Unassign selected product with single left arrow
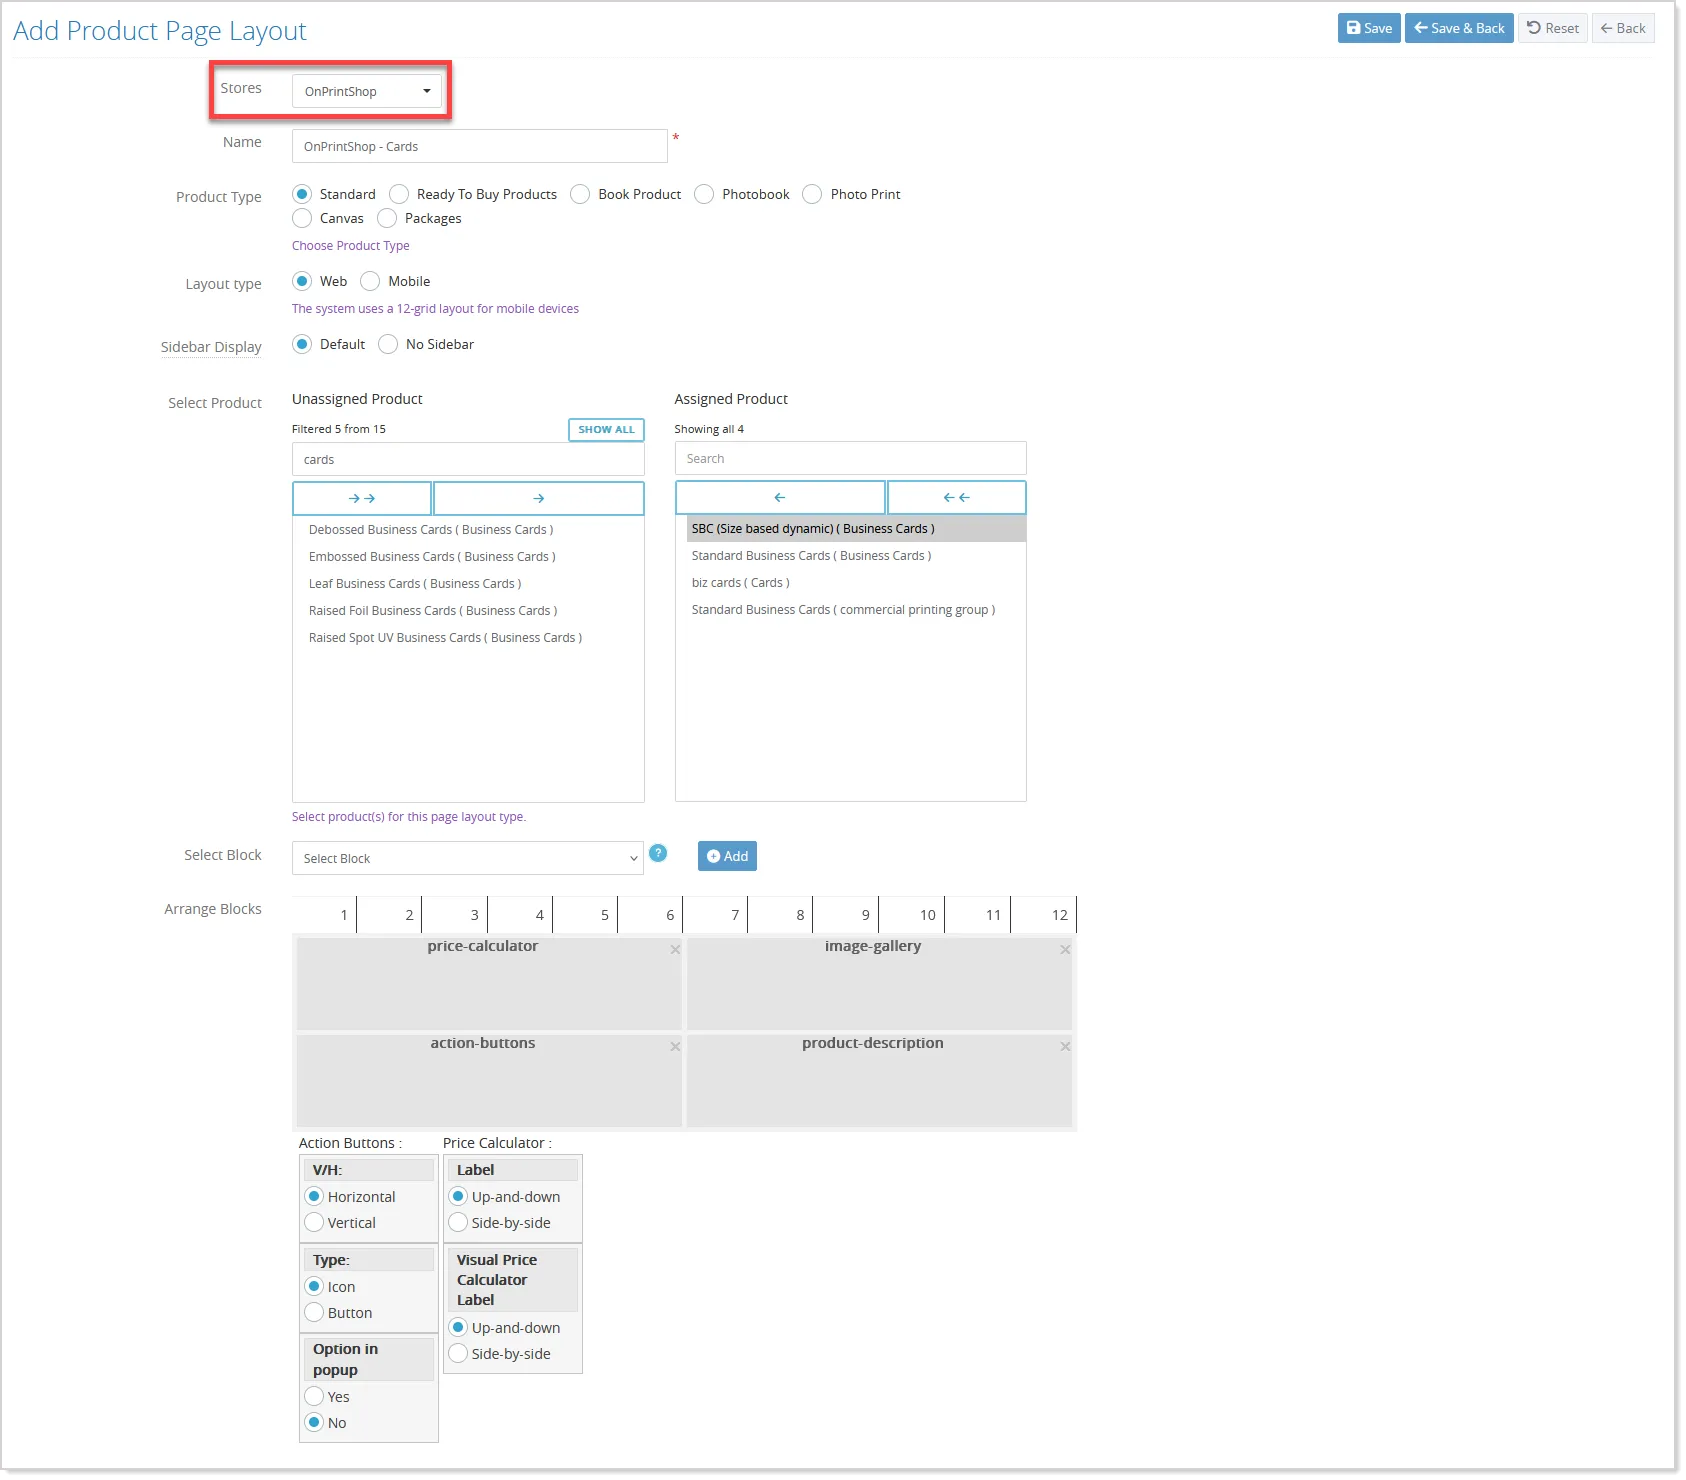1686x1480 pixels. pos(780,497)
